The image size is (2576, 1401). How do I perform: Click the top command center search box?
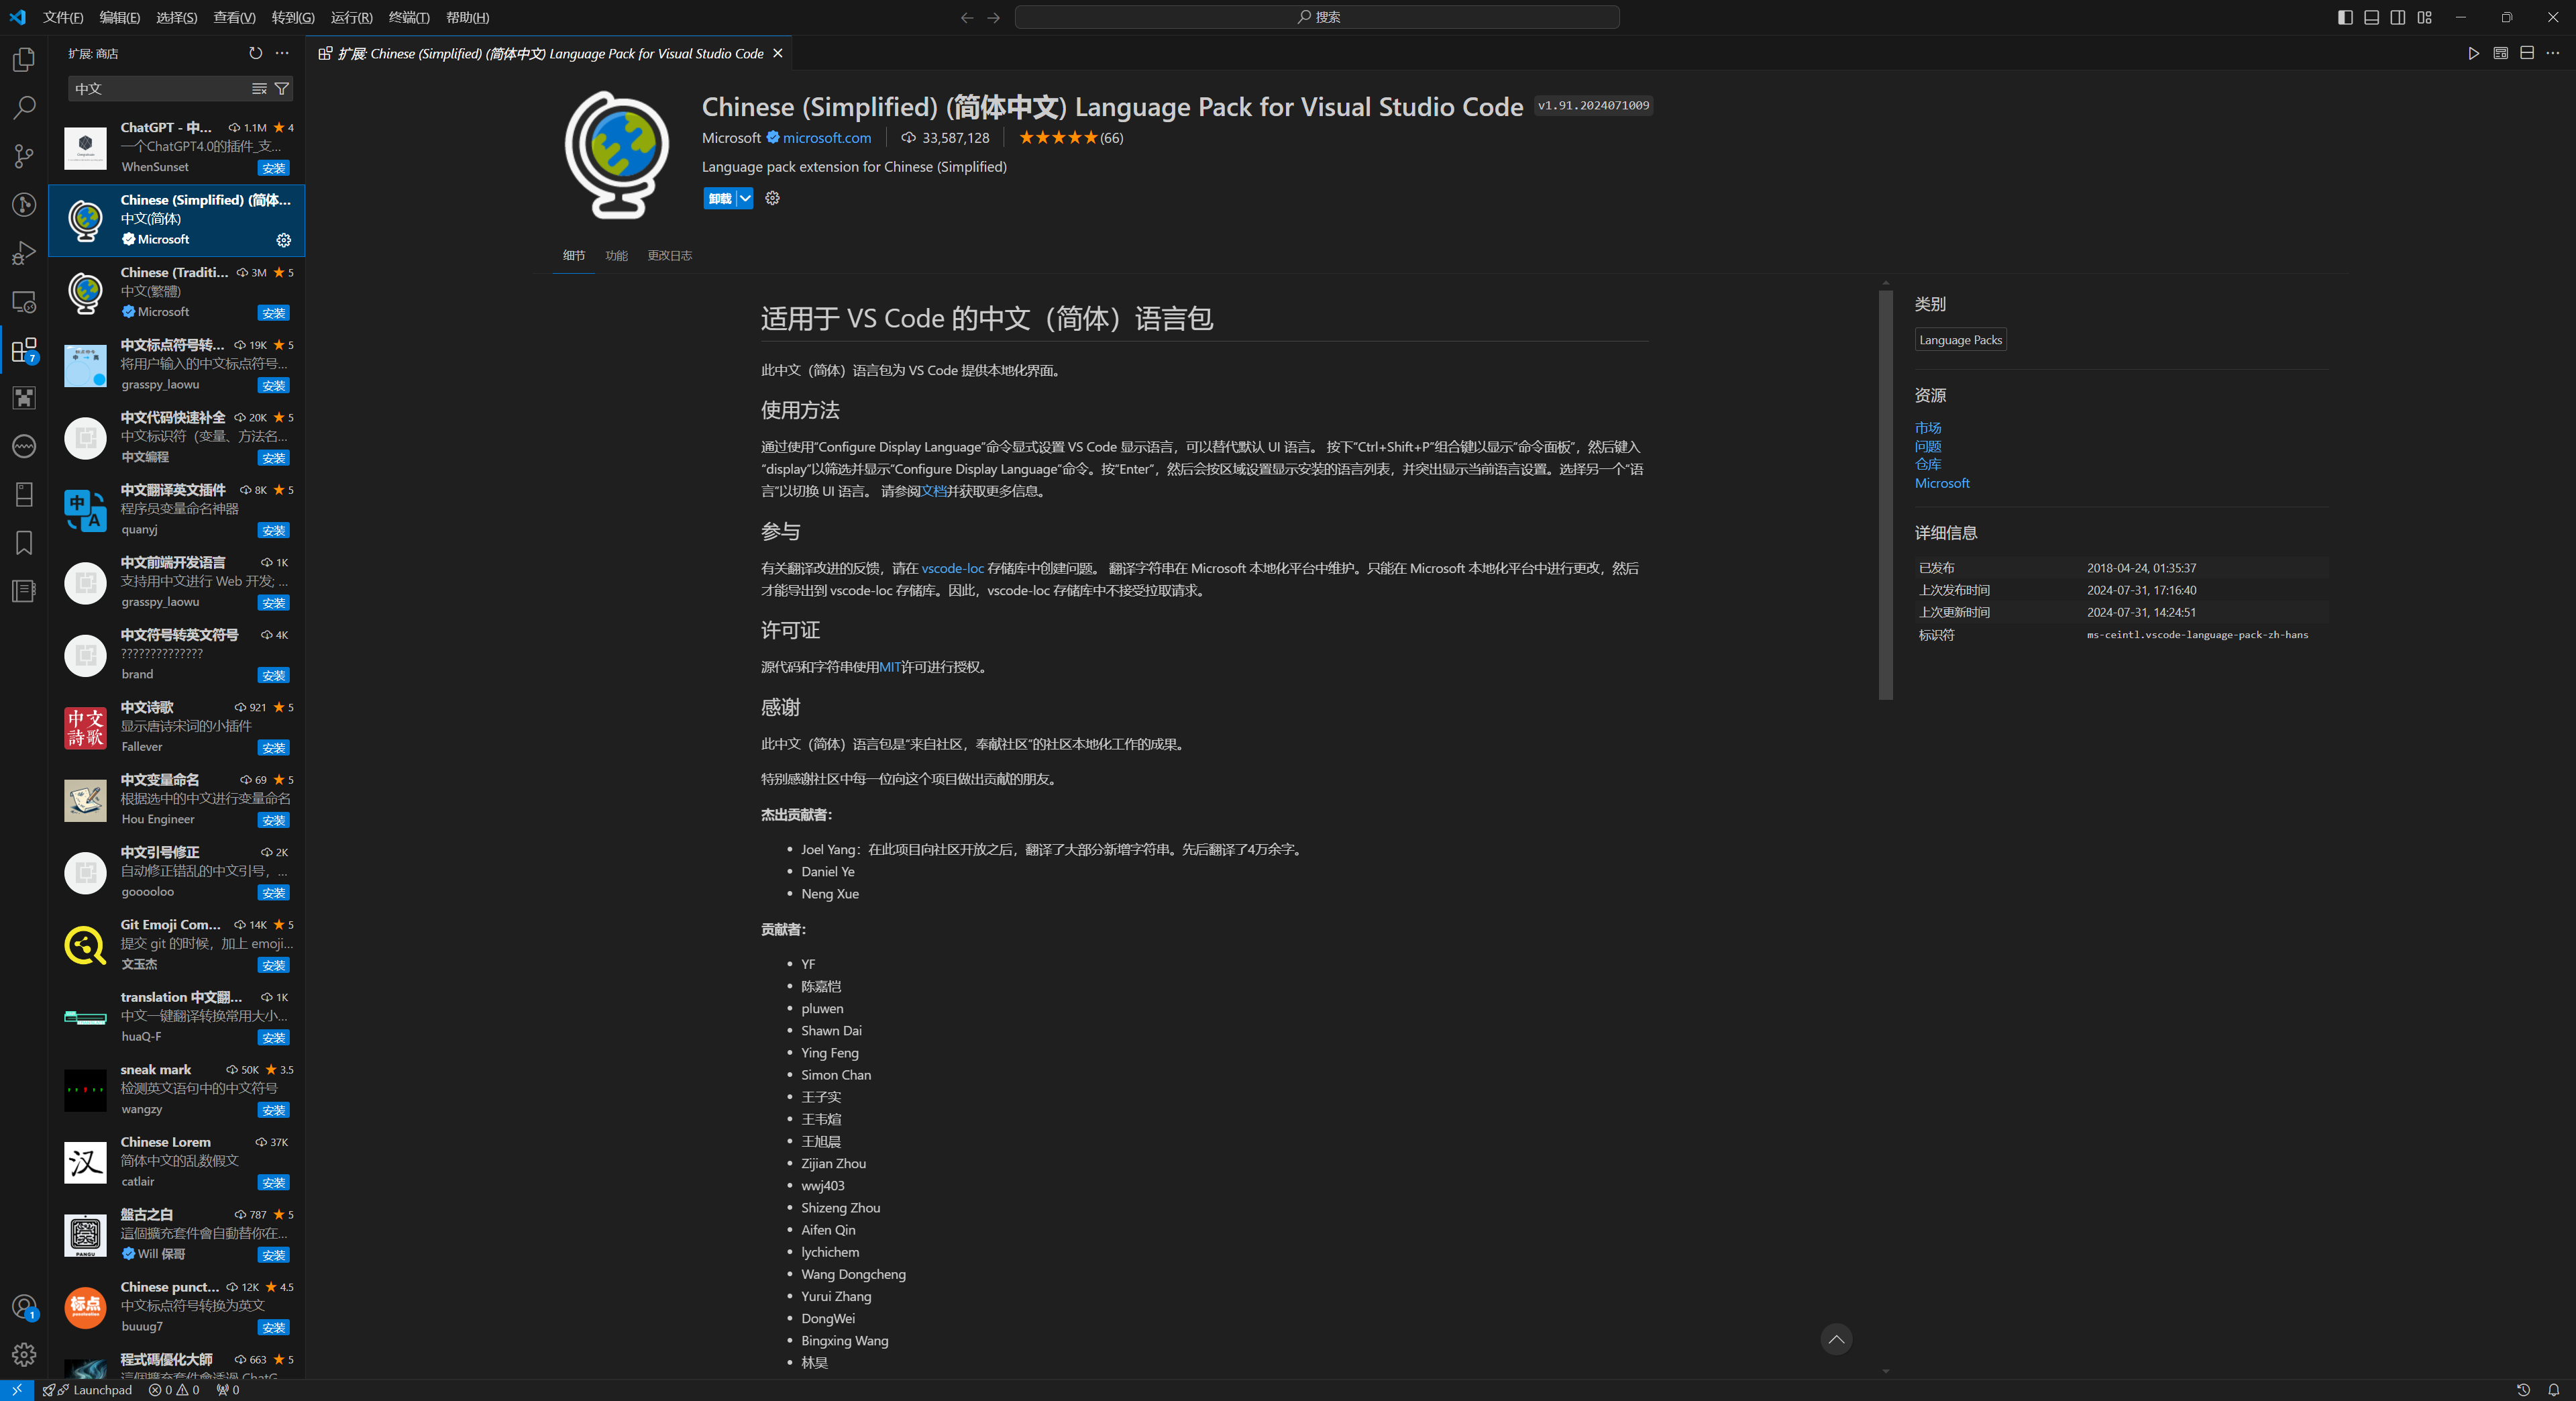click(1316, 17)
